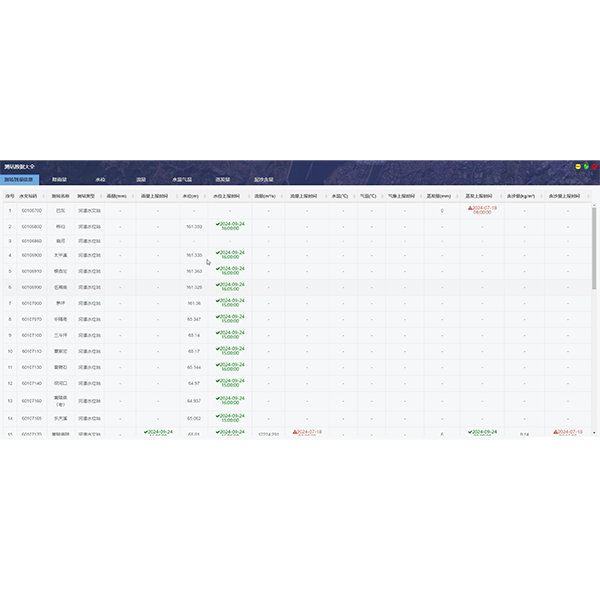Click the green maximize window icon
600x600 pixels.
(x=586, y=166)
